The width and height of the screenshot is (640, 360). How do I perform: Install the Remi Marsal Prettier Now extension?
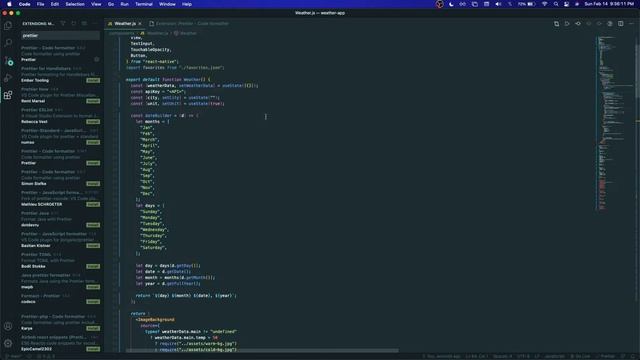[93, 101]
